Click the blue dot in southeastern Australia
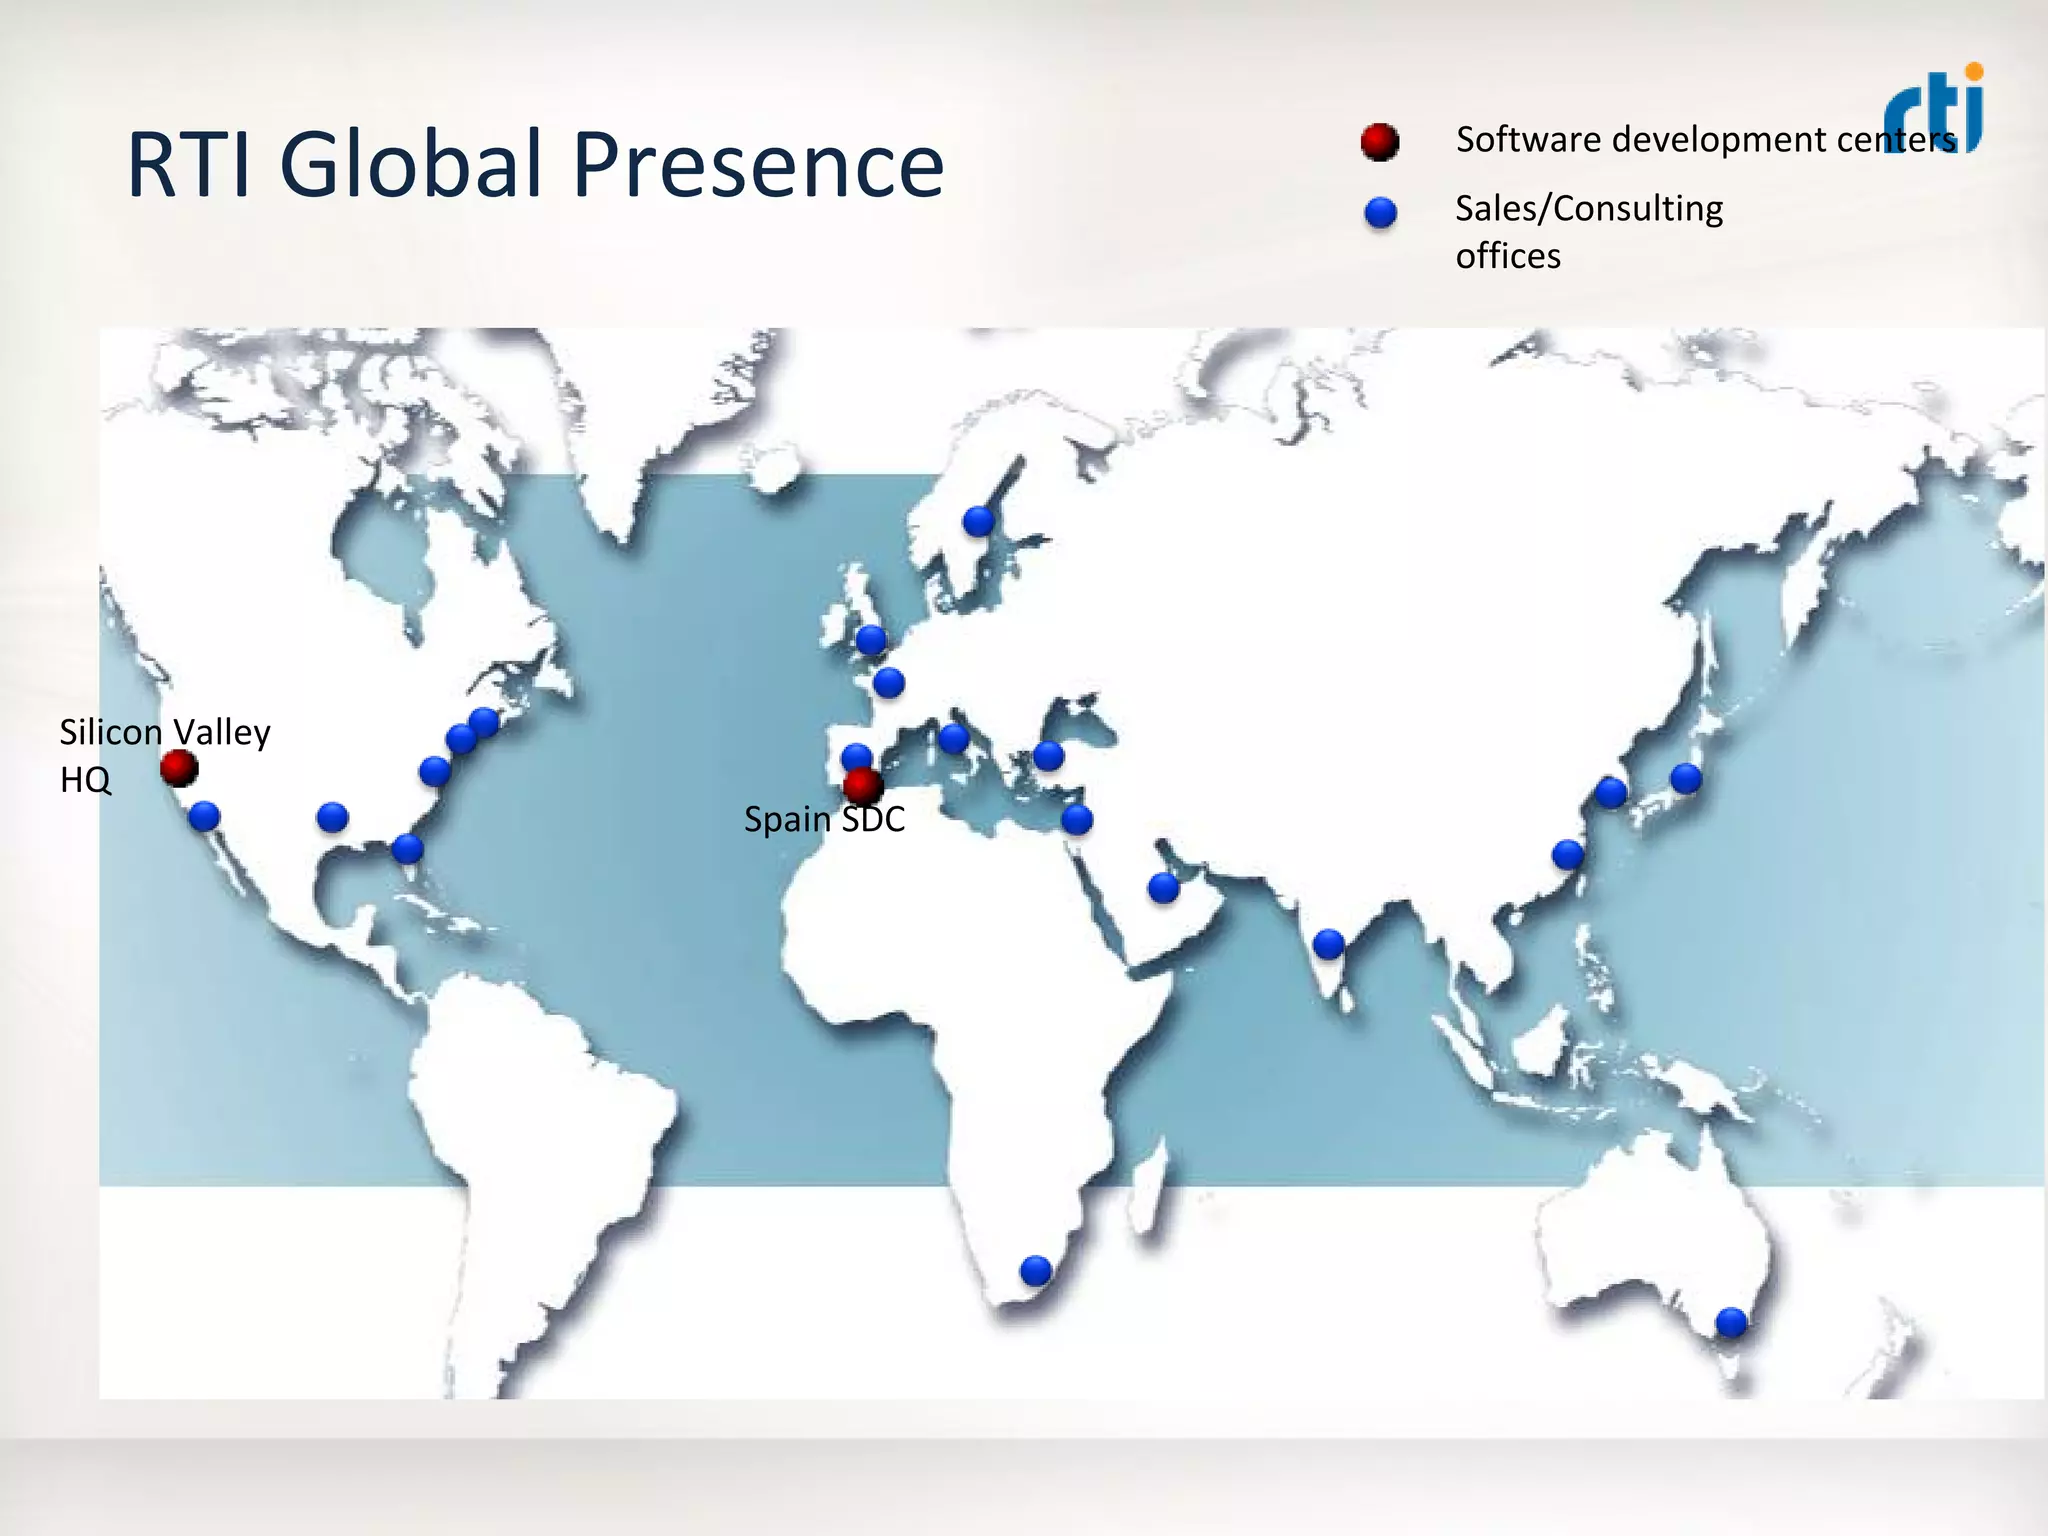The image size is (2048, 1536). (1731, 1322)
